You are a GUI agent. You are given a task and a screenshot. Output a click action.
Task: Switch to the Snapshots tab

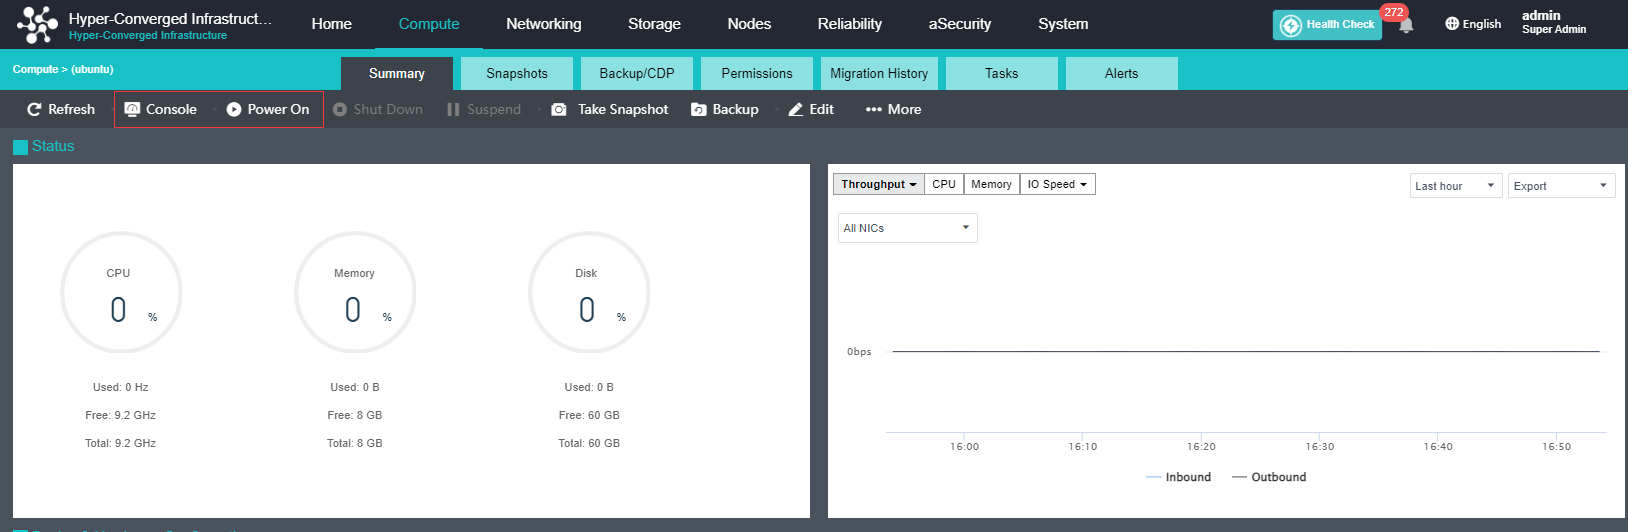click(x=517, y=73)
